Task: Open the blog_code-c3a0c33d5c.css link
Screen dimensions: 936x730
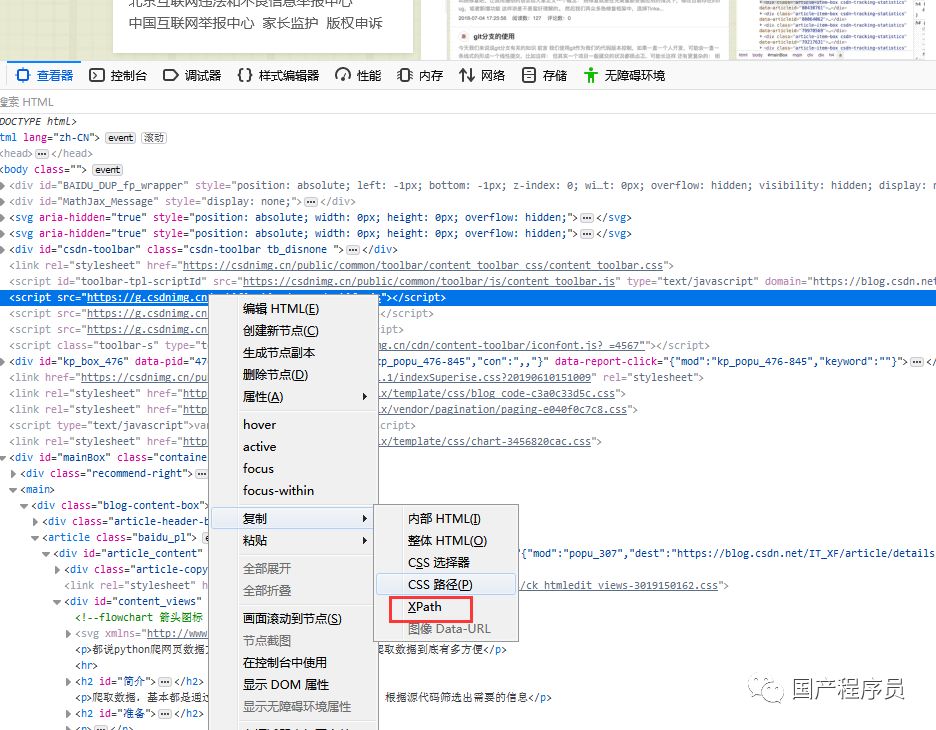Action: click(x=497, y=394)
